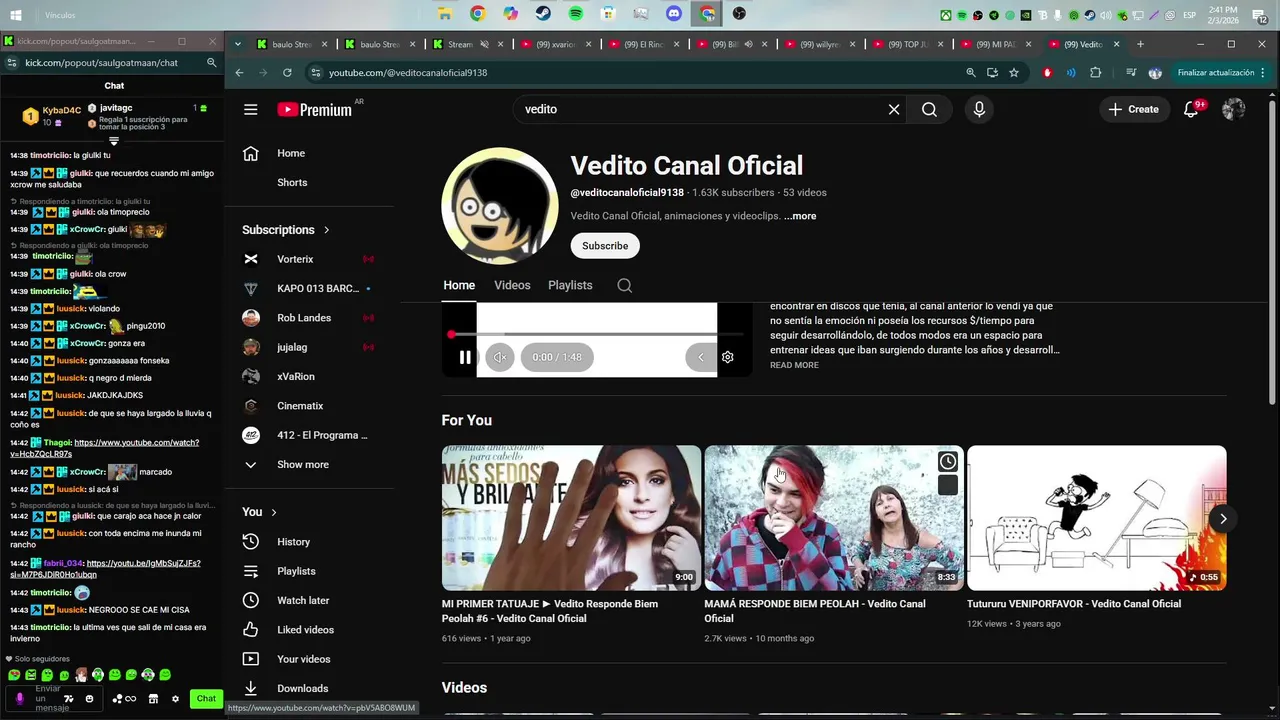The width and height of the screenshot is (1280, 720).
Task: Start voice search with microphone icon
Action: (979, 109)
